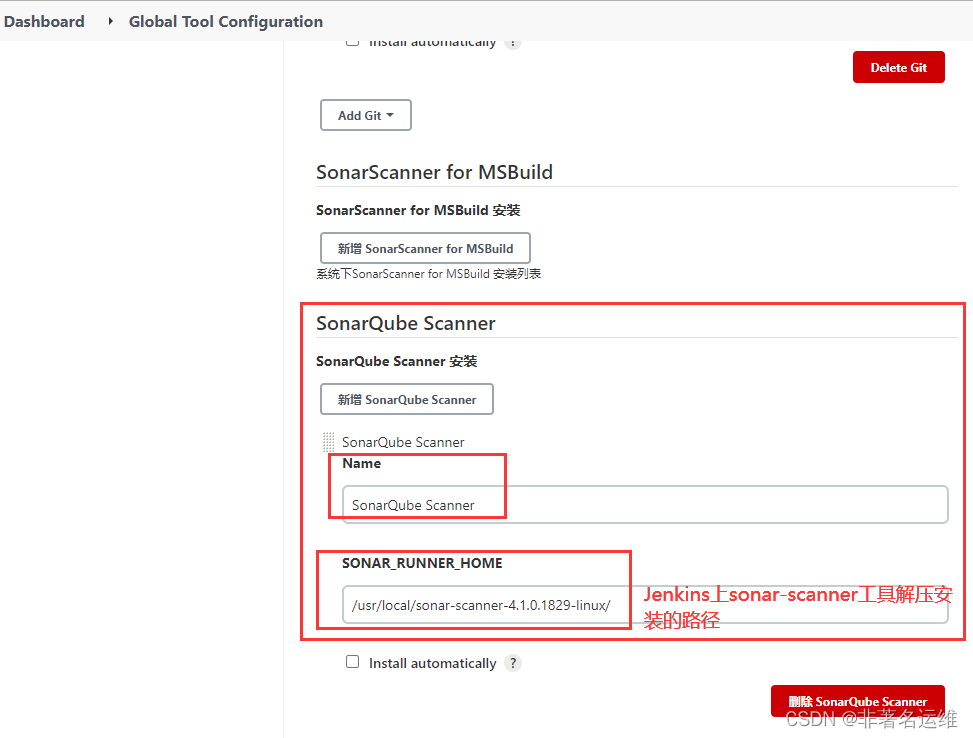The height and width of the screenshot is (738, 973).
Task: Select the 系统下SonarScanner for MSBuild 安装列表 text
Action: 429,274
